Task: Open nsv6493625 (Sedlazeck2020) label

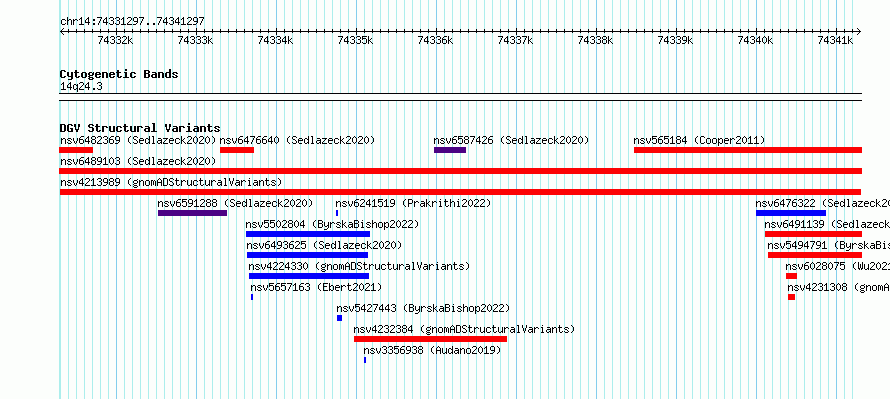Action: [325, 245]
